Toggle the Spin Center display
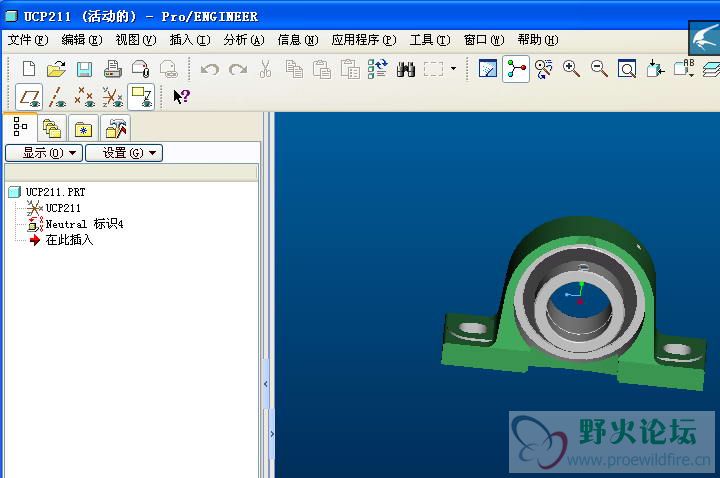This screenshot has height=478, width=720. pos(516,69)
